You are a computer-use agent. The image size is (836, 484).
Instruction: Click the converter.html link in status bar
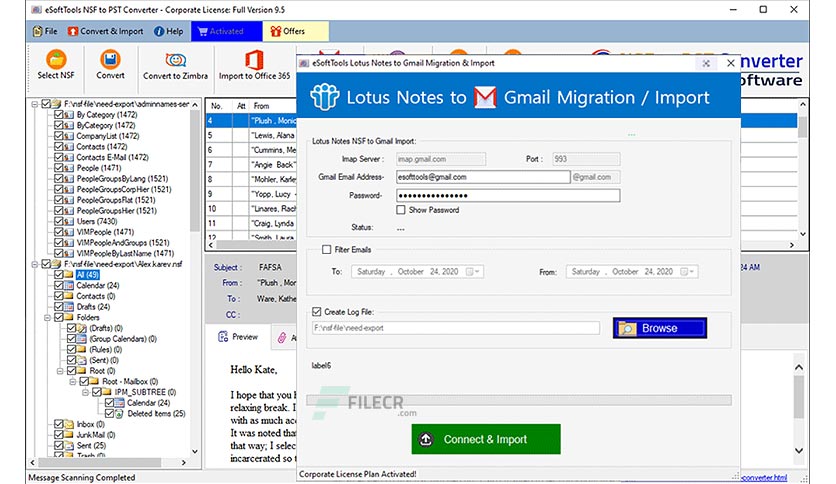tap(764, 478)
